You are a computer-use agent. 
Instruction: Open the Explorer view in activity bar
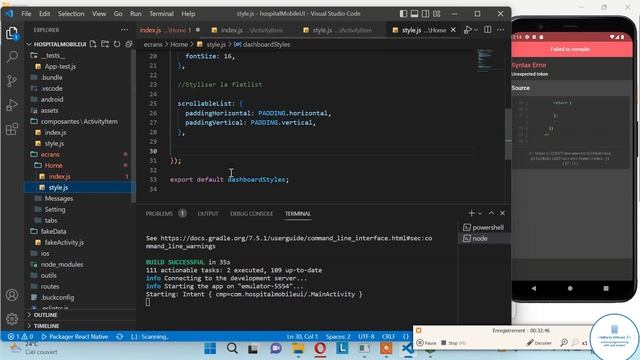12,33
